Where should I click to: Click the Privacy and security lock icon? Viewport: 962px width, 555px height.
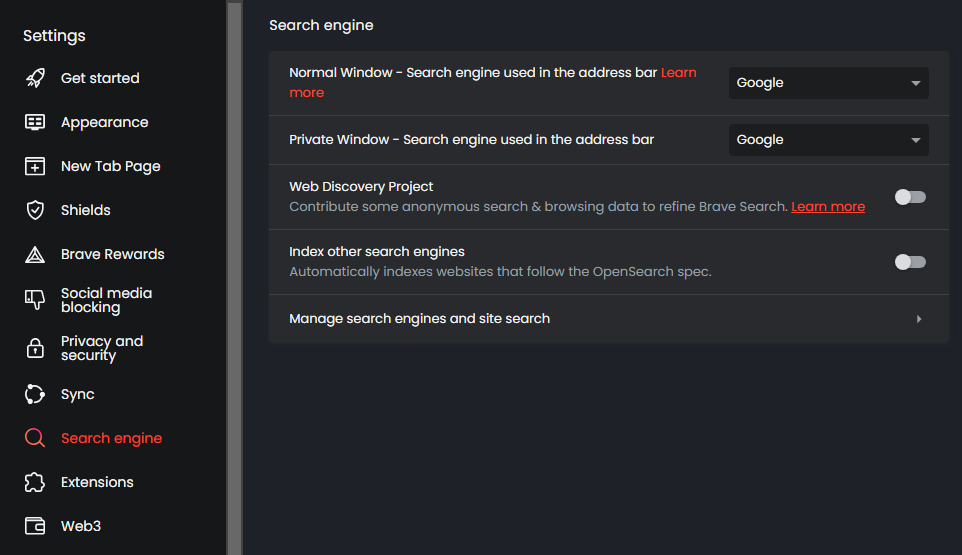pyautogui.click(x=35, y=348)
